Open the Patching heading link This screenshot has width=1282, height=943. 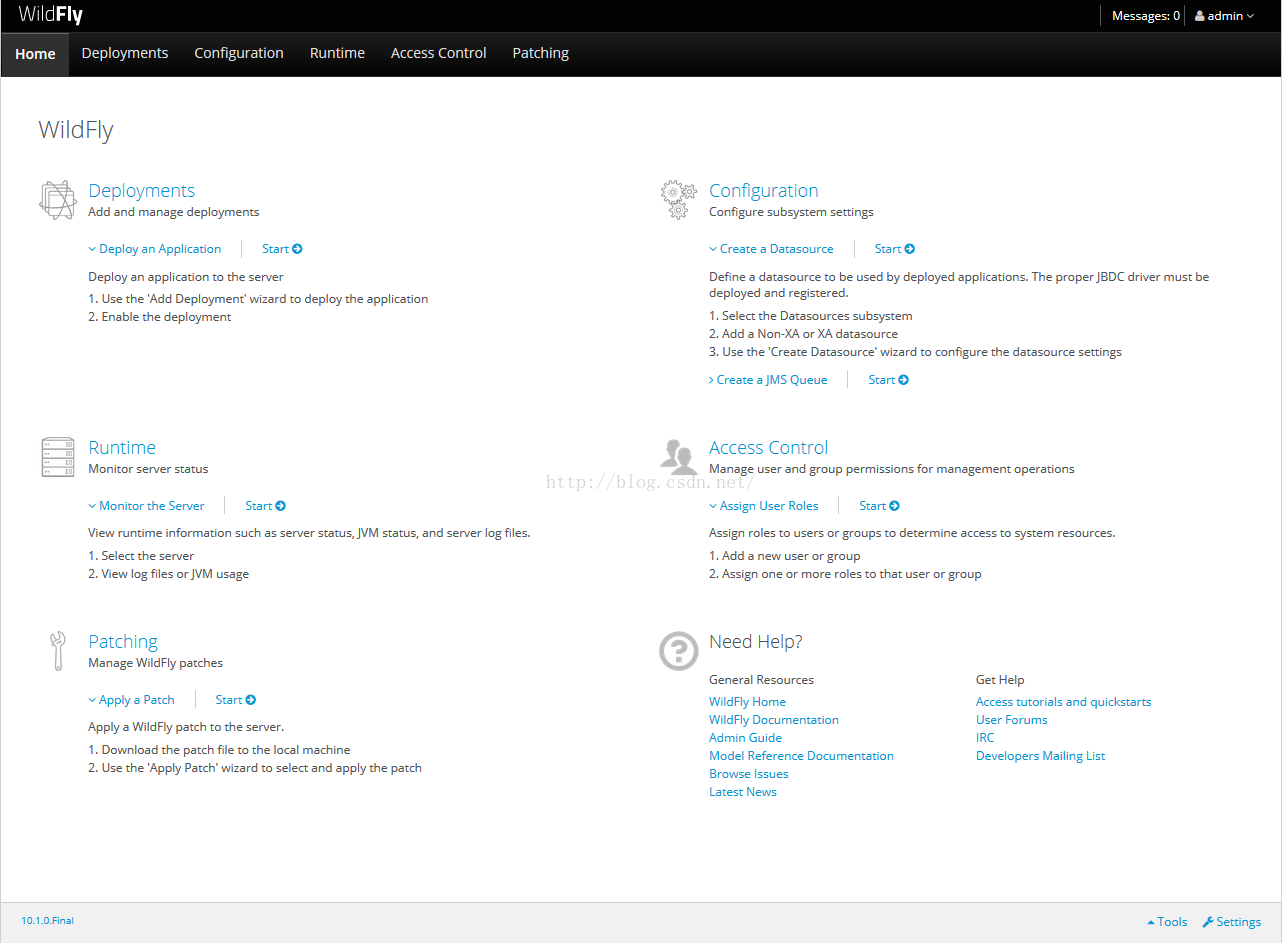coord(123,642)
